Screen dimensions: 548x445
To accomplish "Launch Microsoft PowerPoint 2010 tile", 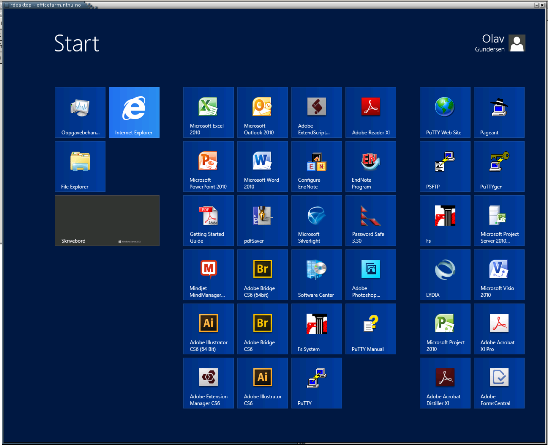I will tap(208, 166).
